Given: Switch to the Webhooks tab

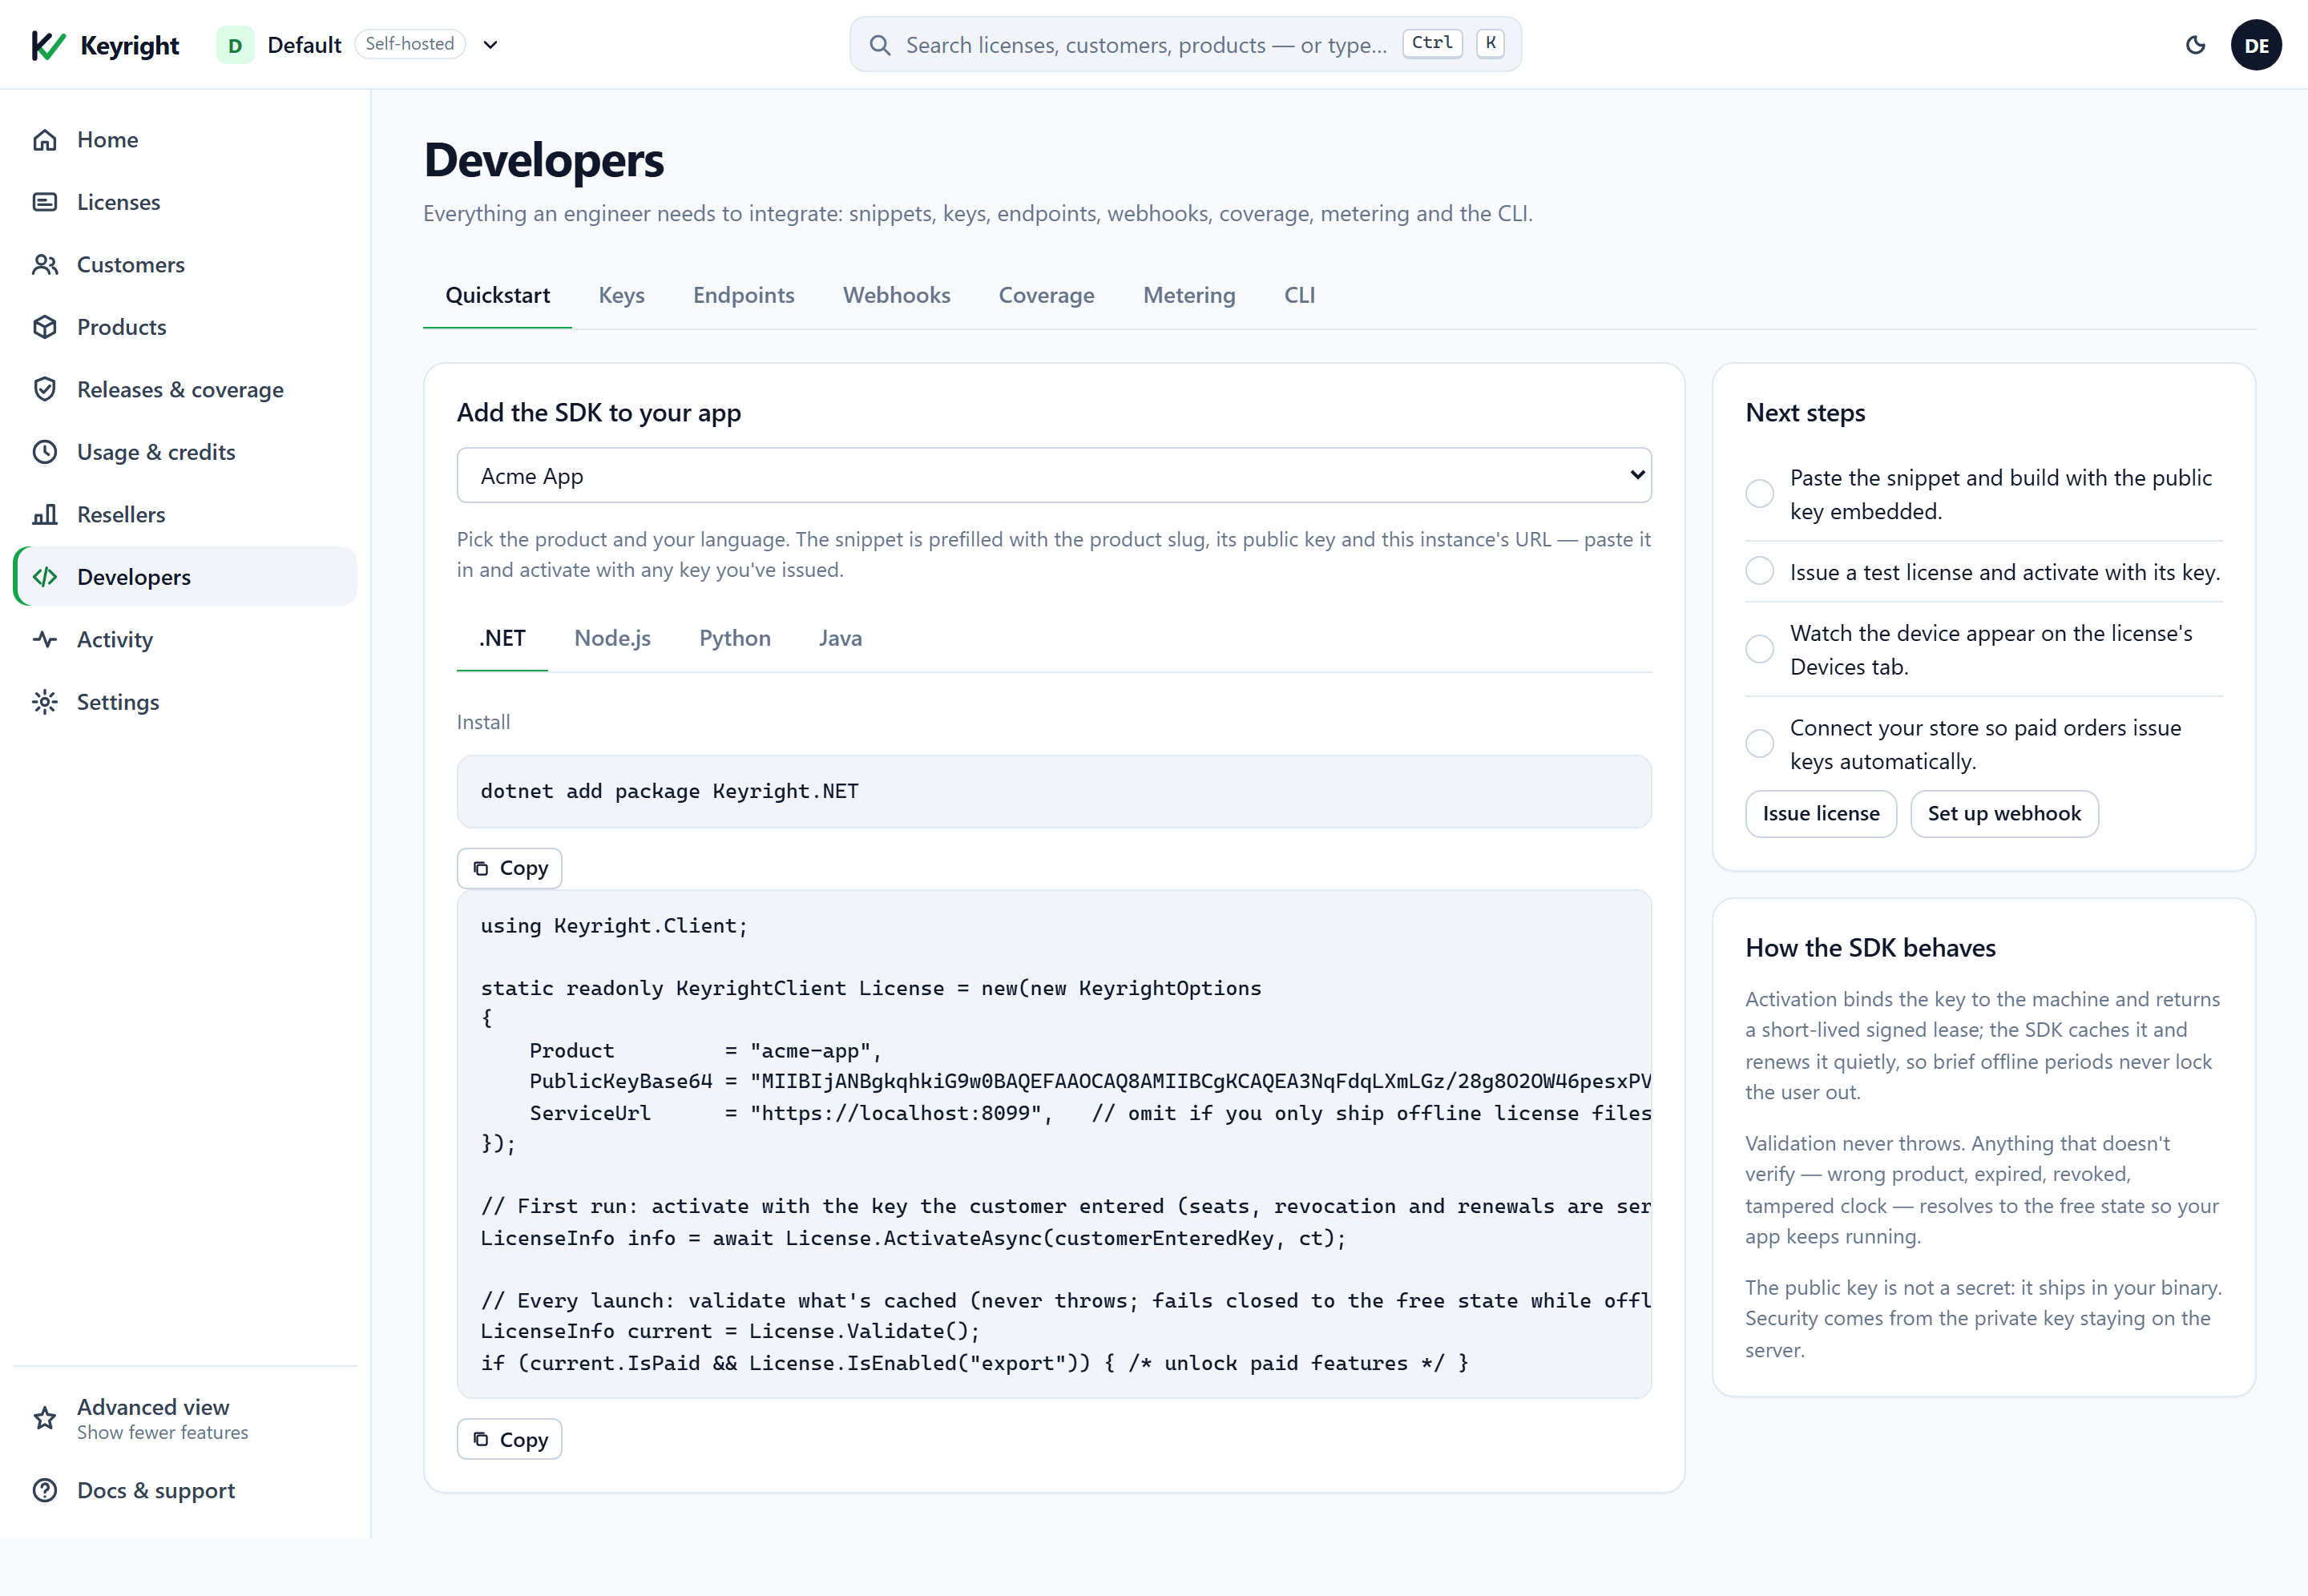Looking at the screenshot, I should pyautogui.click(x=896, y=295).
